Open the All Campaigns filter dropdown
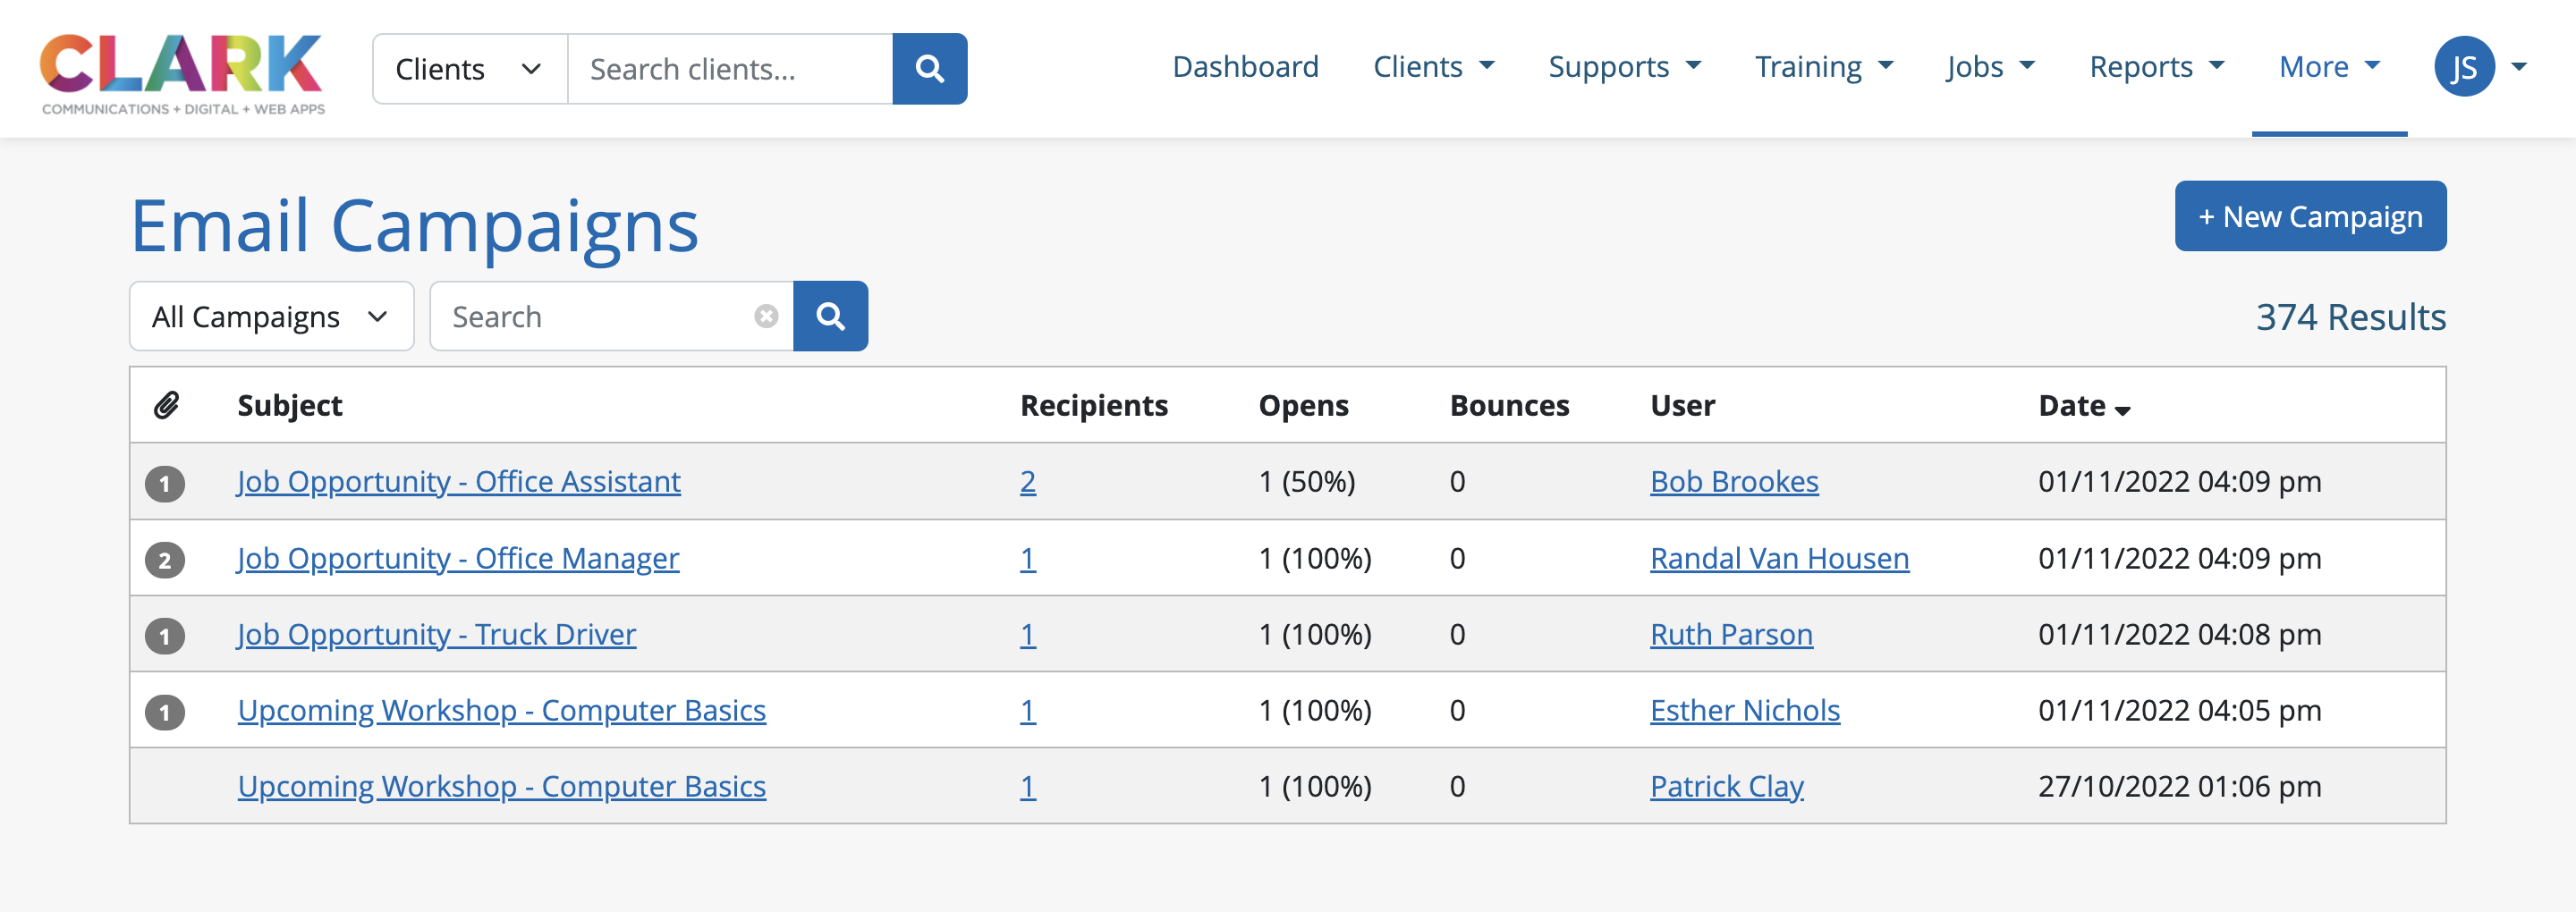 (x=271, y=317)
